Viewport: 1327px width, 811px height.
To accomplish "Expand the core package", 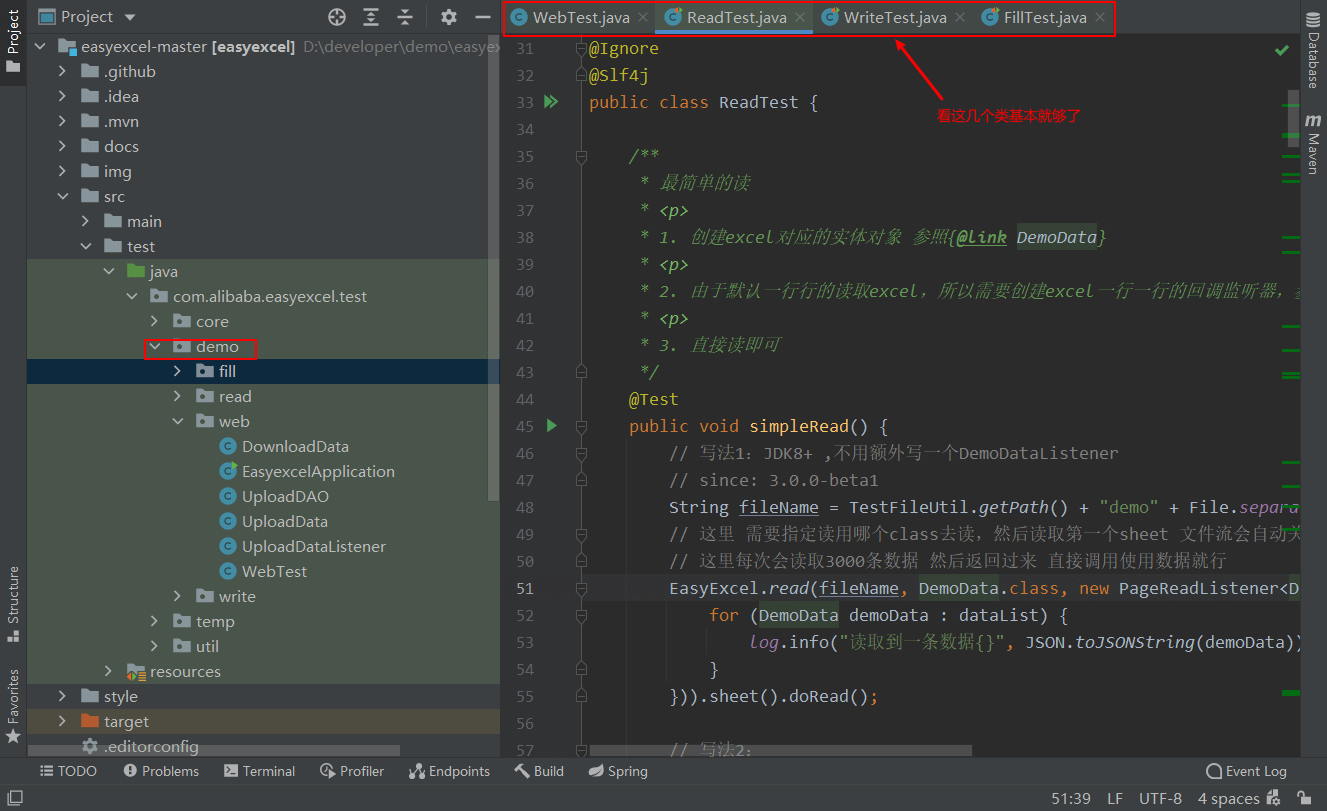I will (x=155, y=321).
